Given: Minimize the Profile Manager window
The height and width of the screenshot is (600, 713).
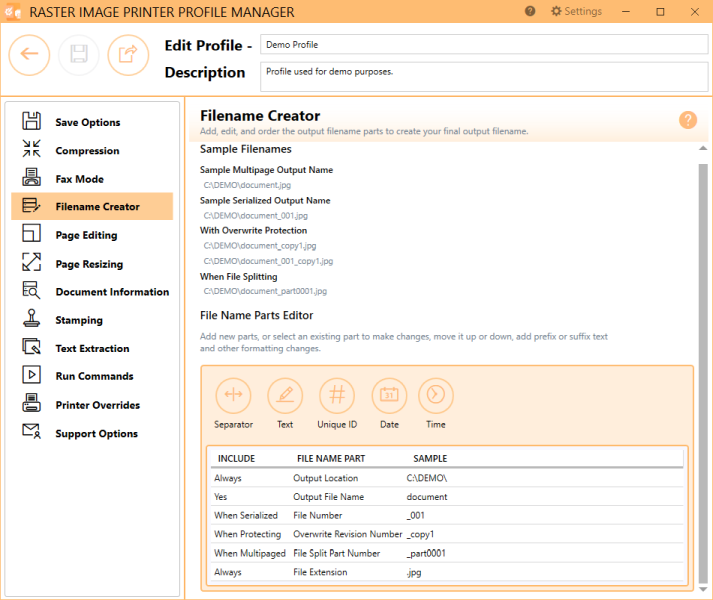Looking at the screenshot, I should pos(626,11).
